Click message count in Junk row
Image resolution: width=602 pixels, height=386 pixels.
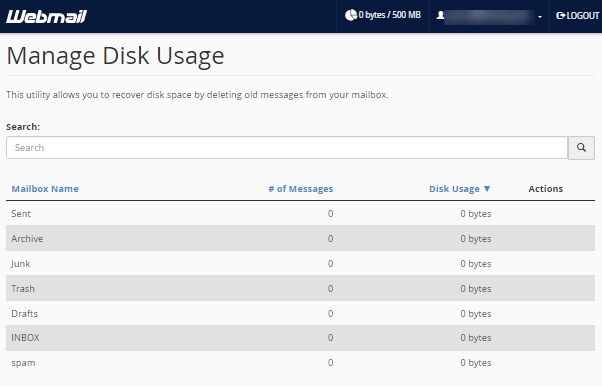pos(330,263)
